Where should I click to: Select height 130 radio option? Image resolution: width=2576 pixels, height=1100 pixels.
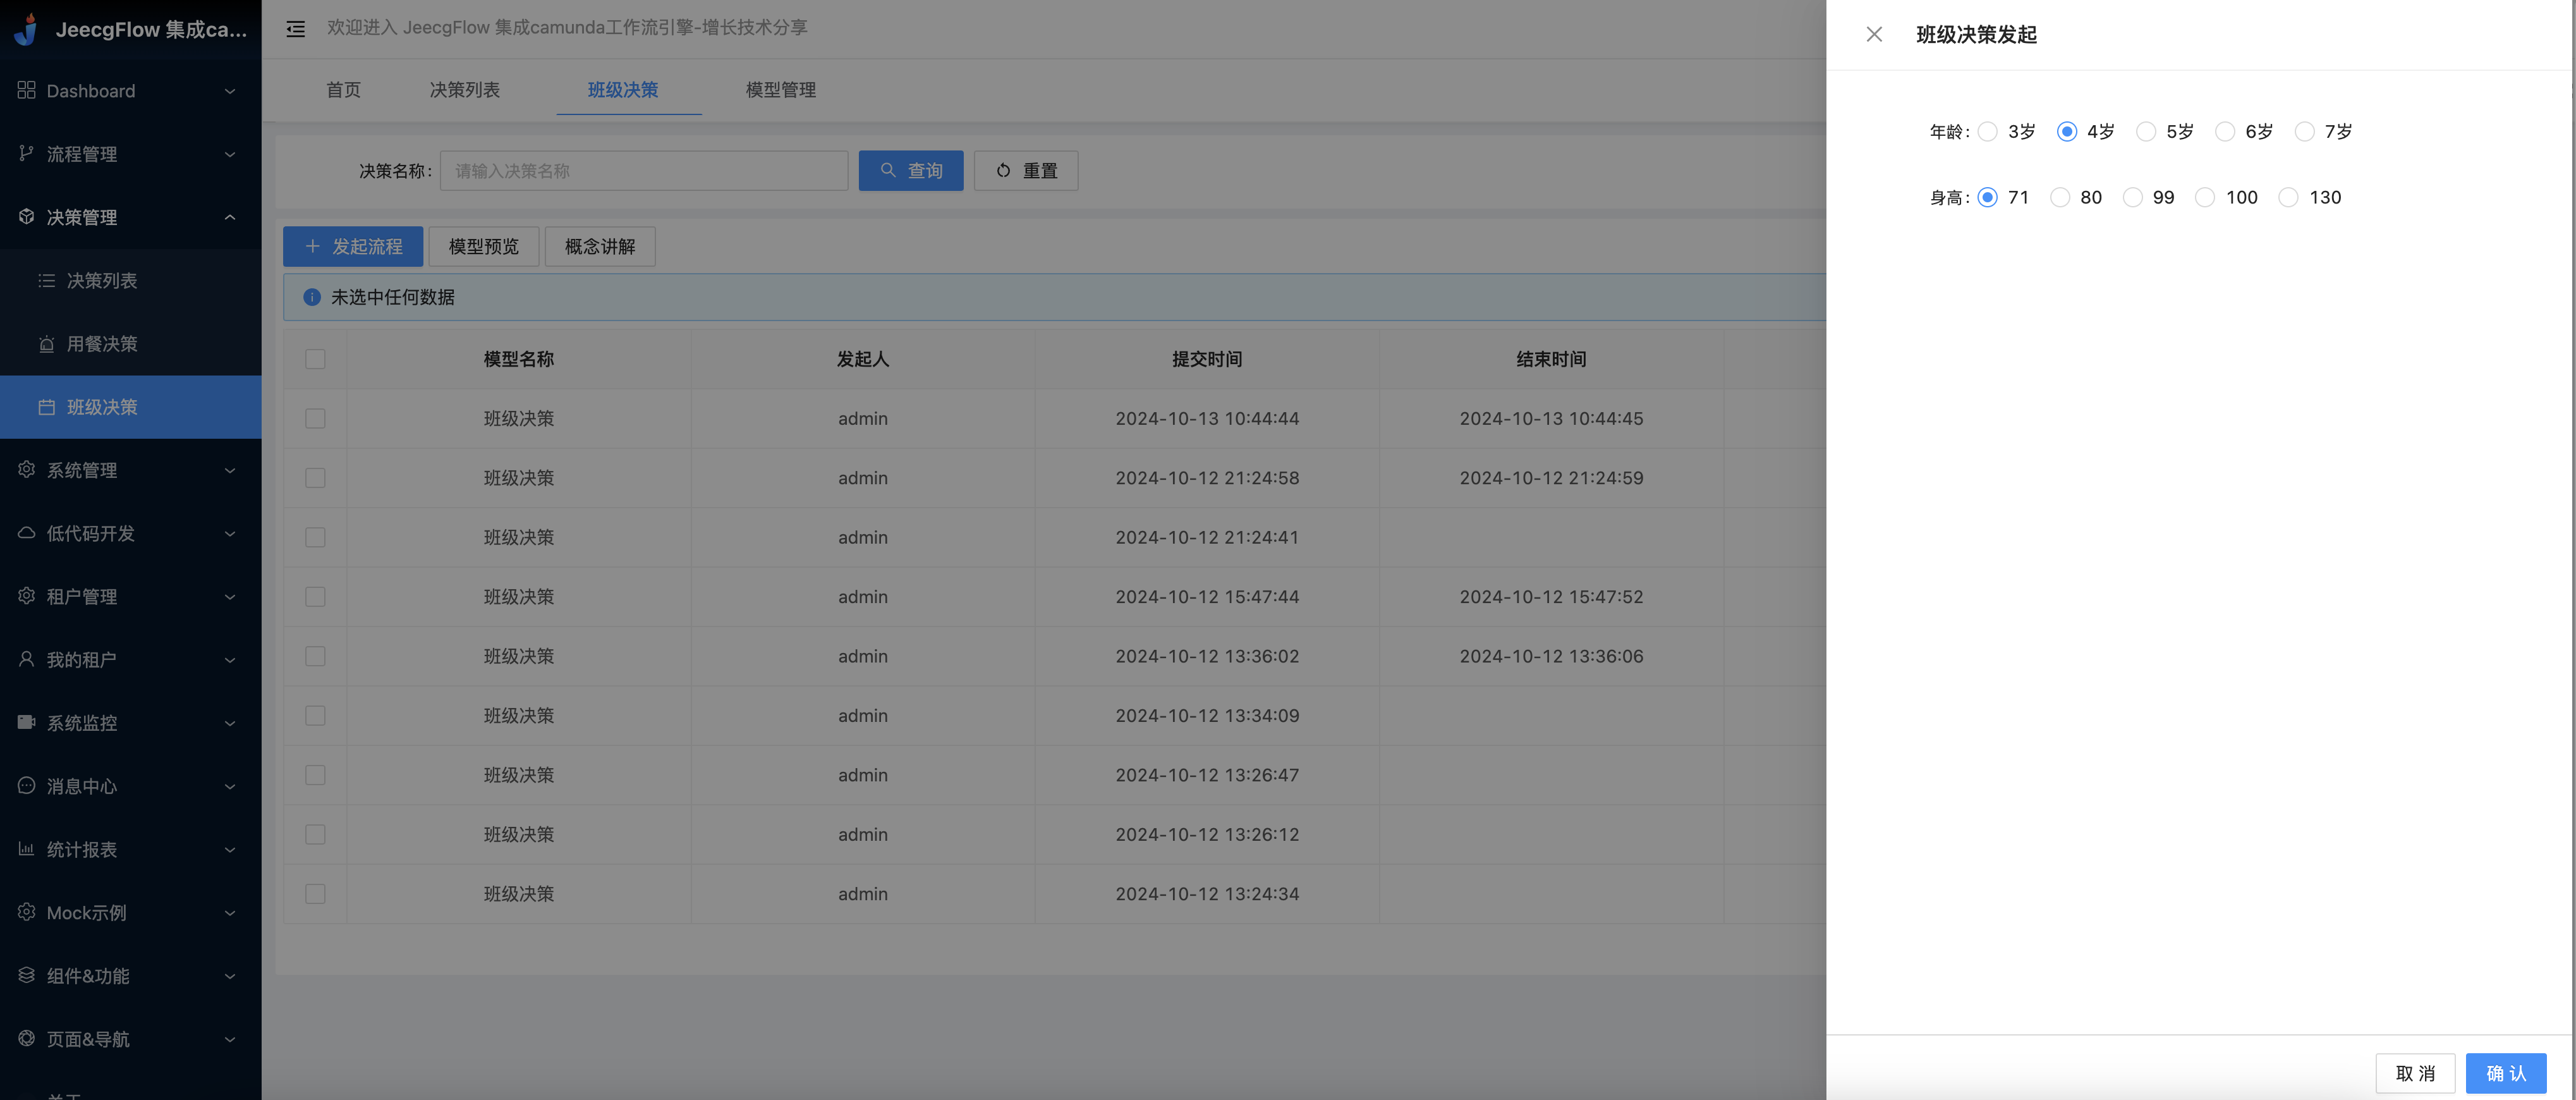[2288, 198]
